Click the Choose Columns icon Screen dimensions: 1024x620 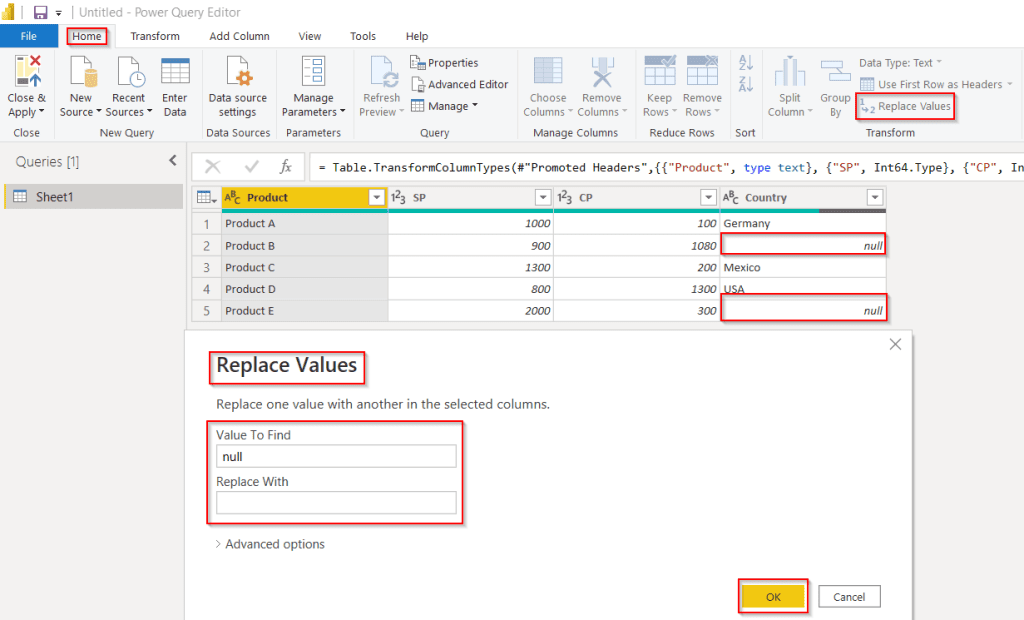548,71
